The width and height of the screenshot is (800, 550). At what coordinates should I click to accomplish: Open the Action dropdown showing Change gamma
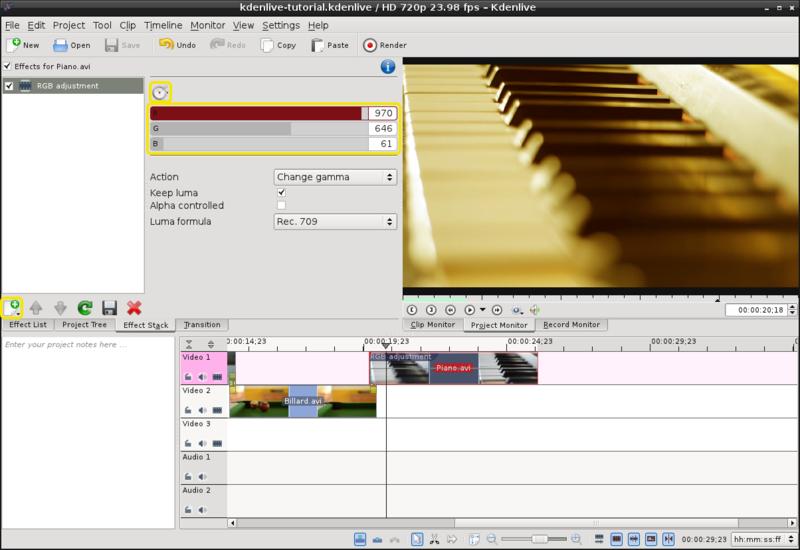(335, 177)
